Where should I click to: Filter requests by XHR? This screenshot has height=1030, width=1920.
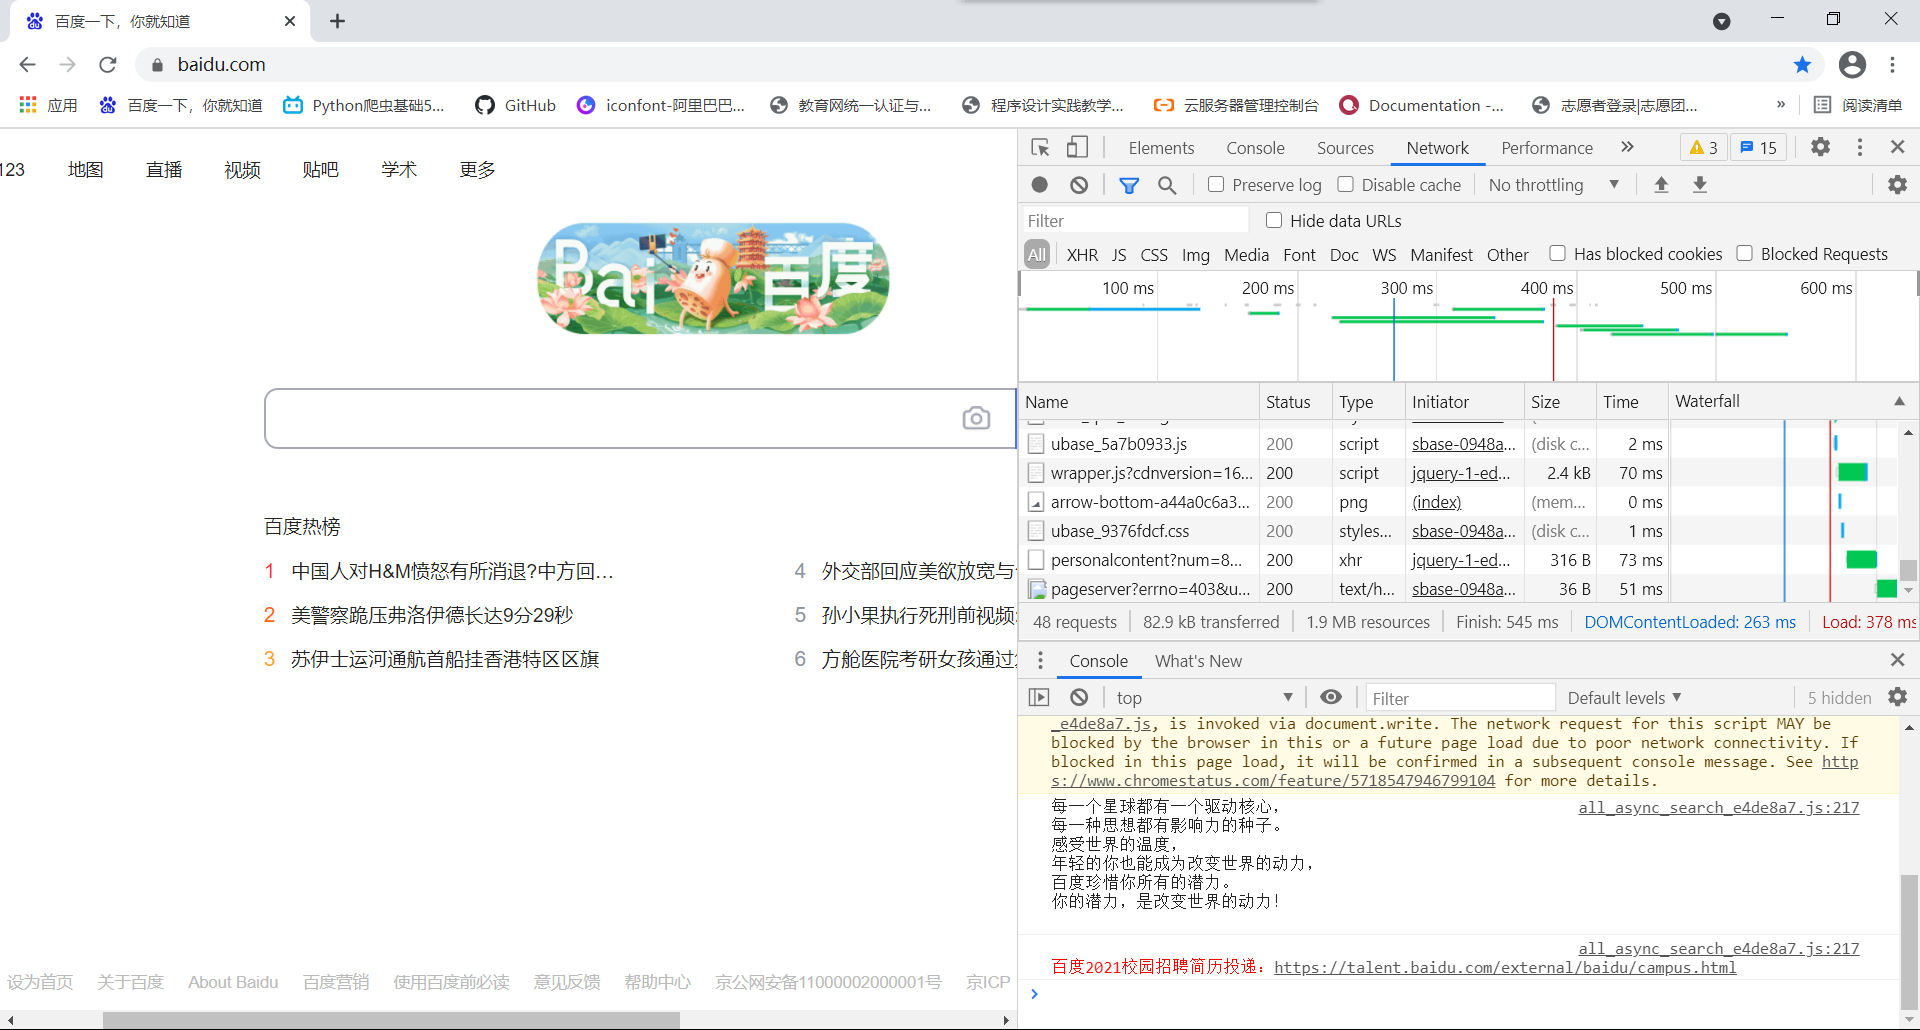click(1082, 255)
